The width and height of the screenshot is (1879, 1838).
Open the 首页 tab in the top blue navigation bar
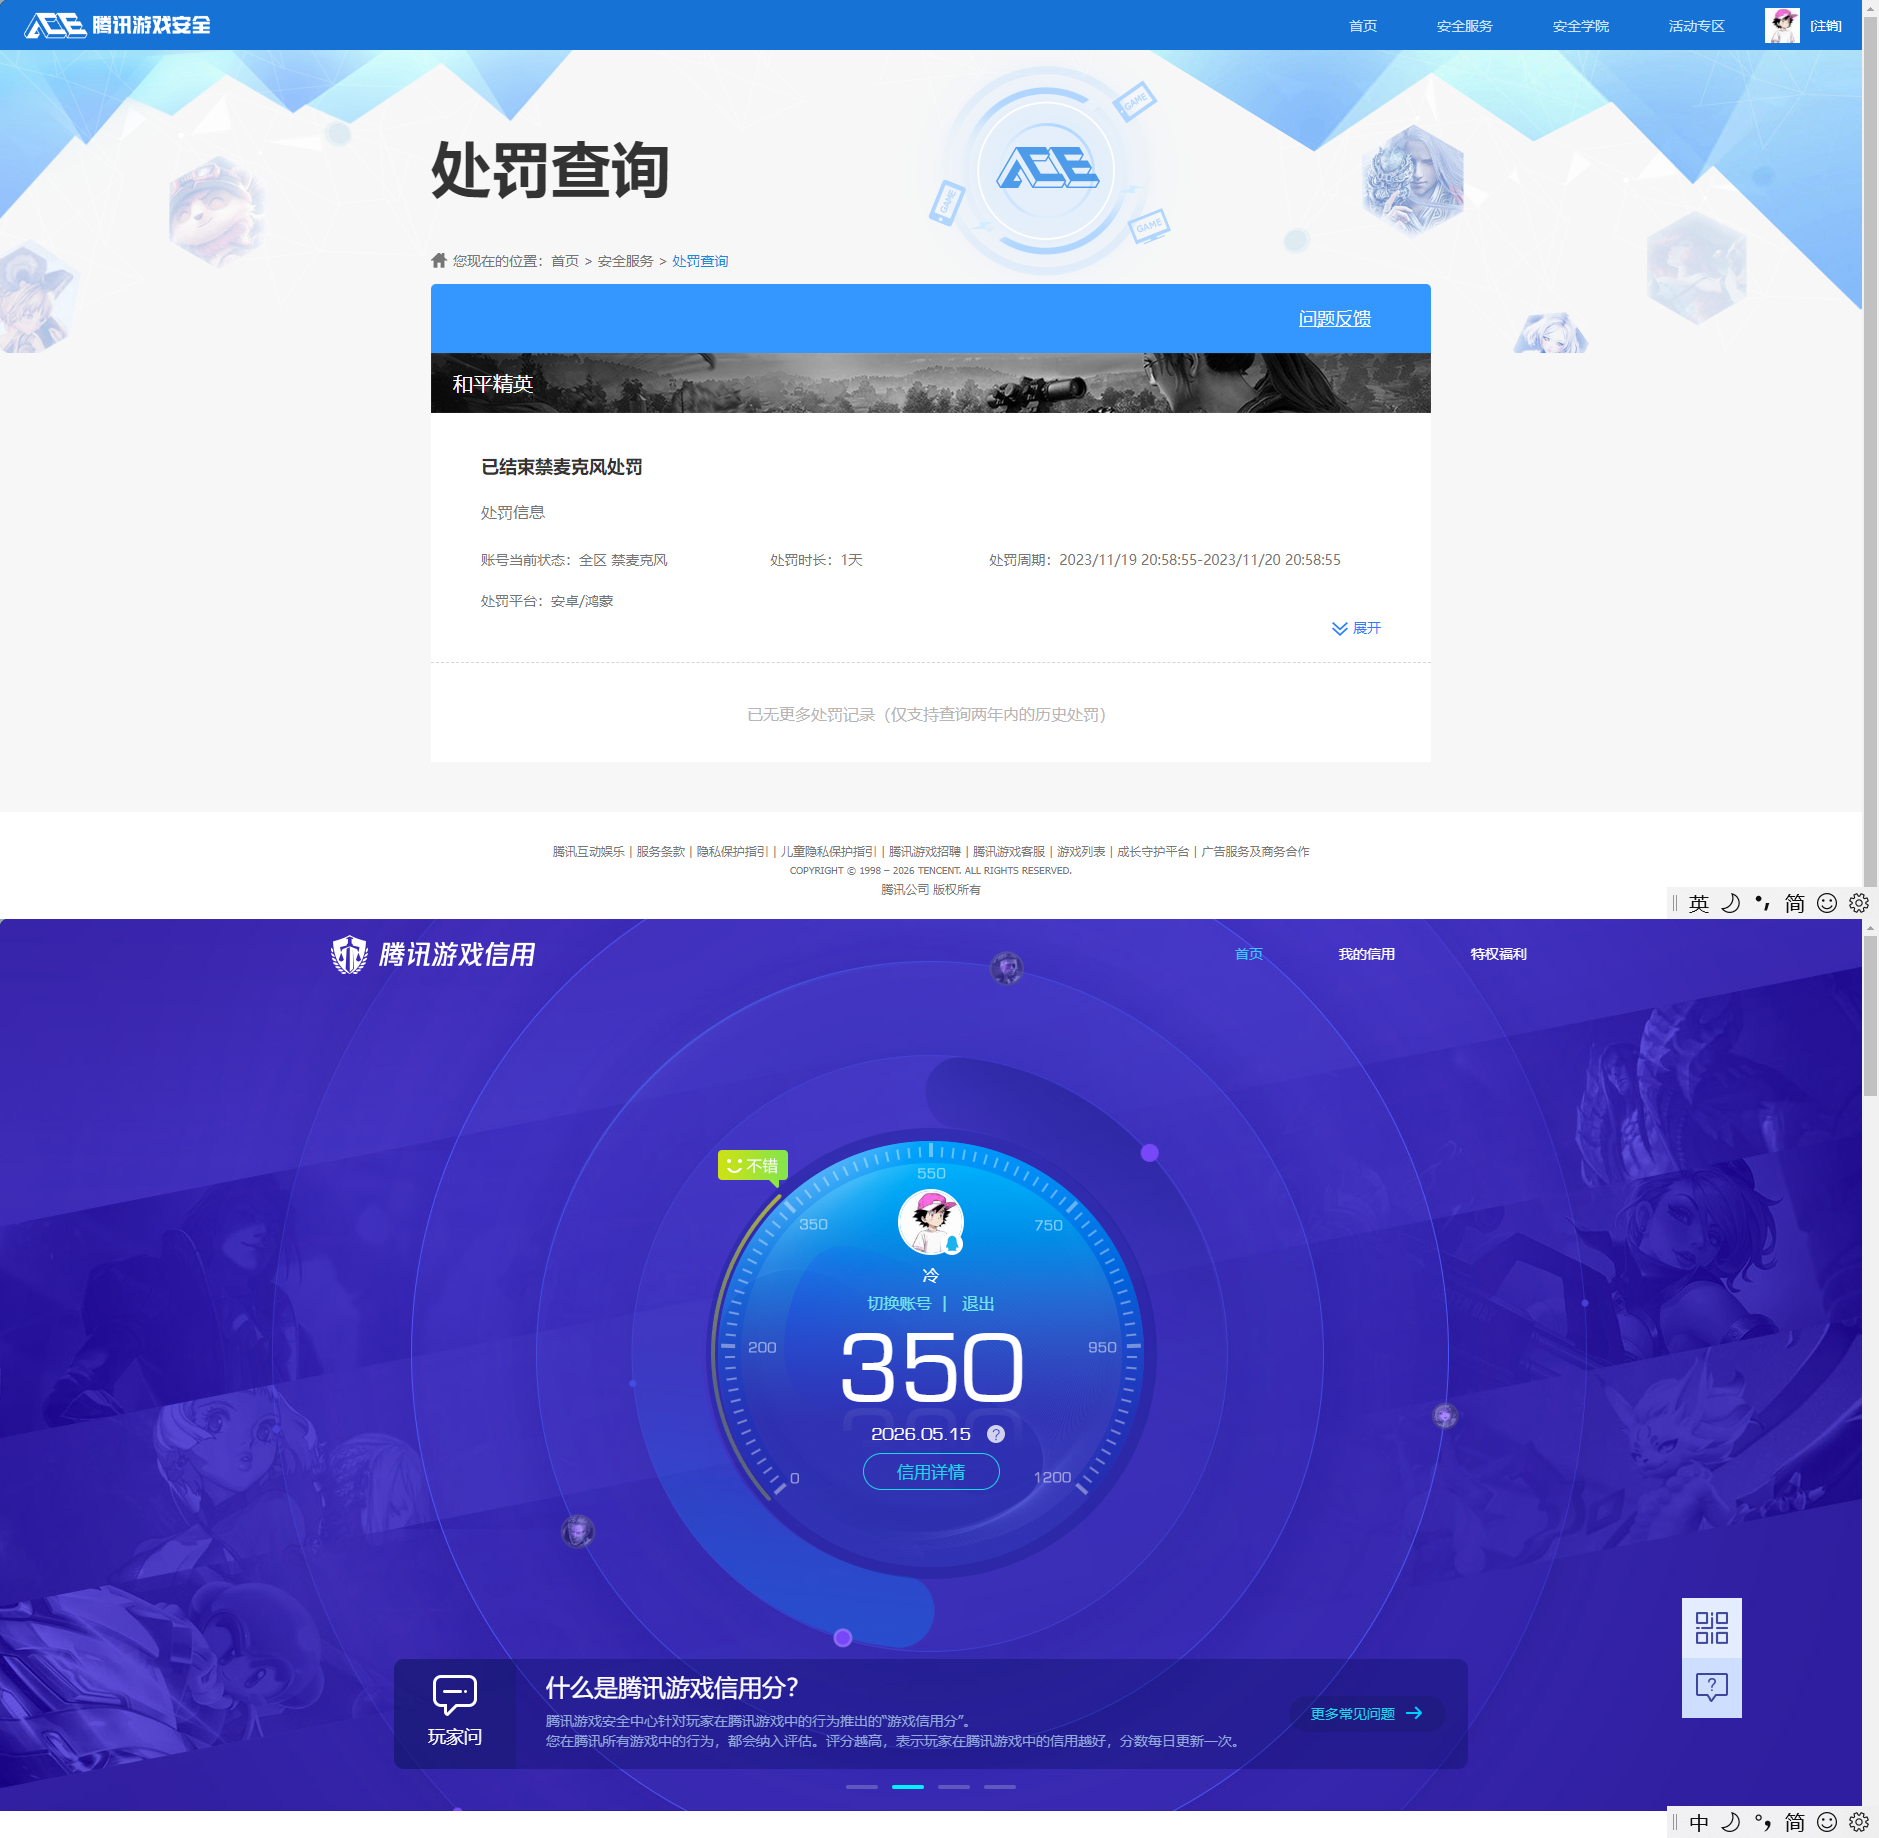pos(1363,26)
